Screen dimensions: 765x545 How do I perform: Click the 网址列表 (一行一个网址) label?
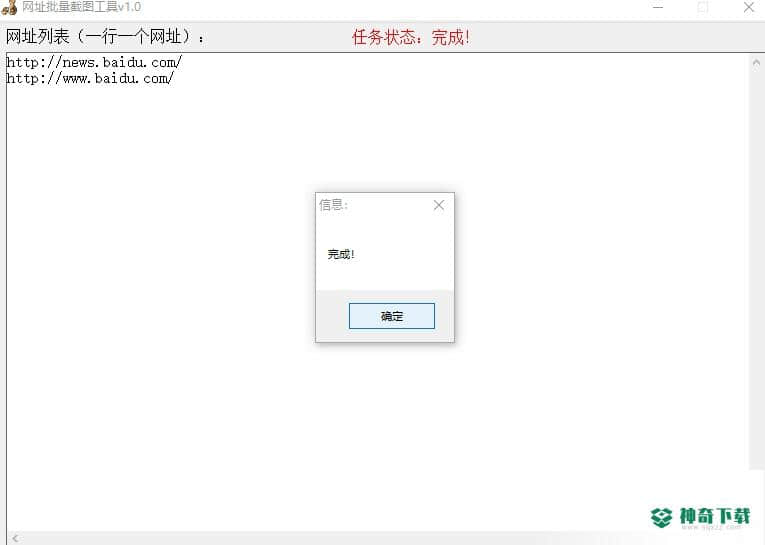[105, 37]
